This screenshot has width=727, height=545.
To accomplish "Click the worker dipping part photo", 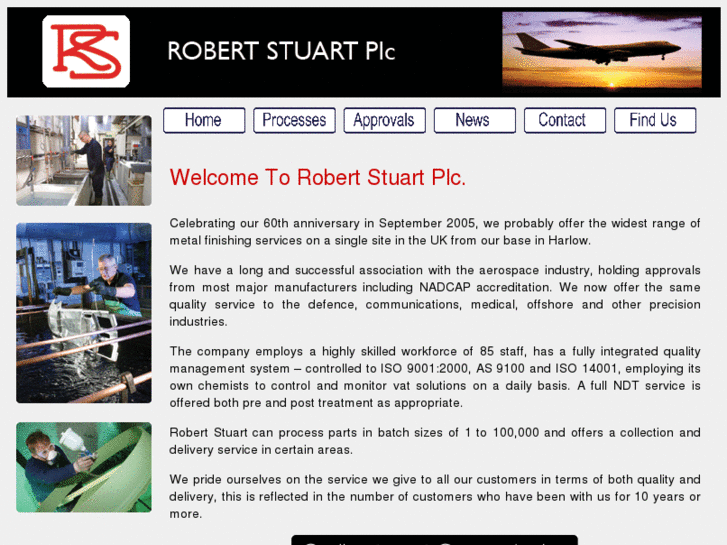I will tap(84, 313).
